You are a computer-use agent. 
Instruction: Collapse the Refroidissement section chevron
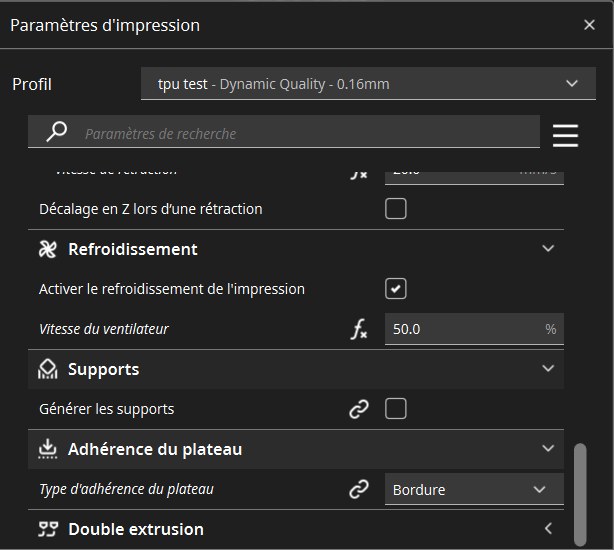[548, 249]
